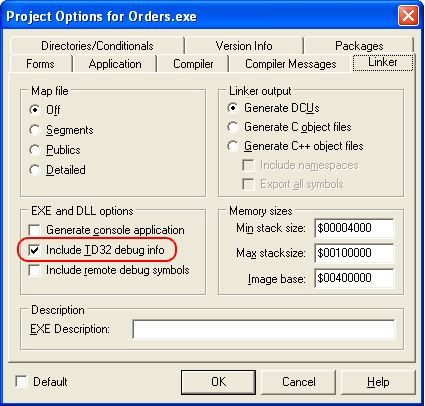Click the Max stacksize field
425x406 pixels.
click(x=354, y=253)
